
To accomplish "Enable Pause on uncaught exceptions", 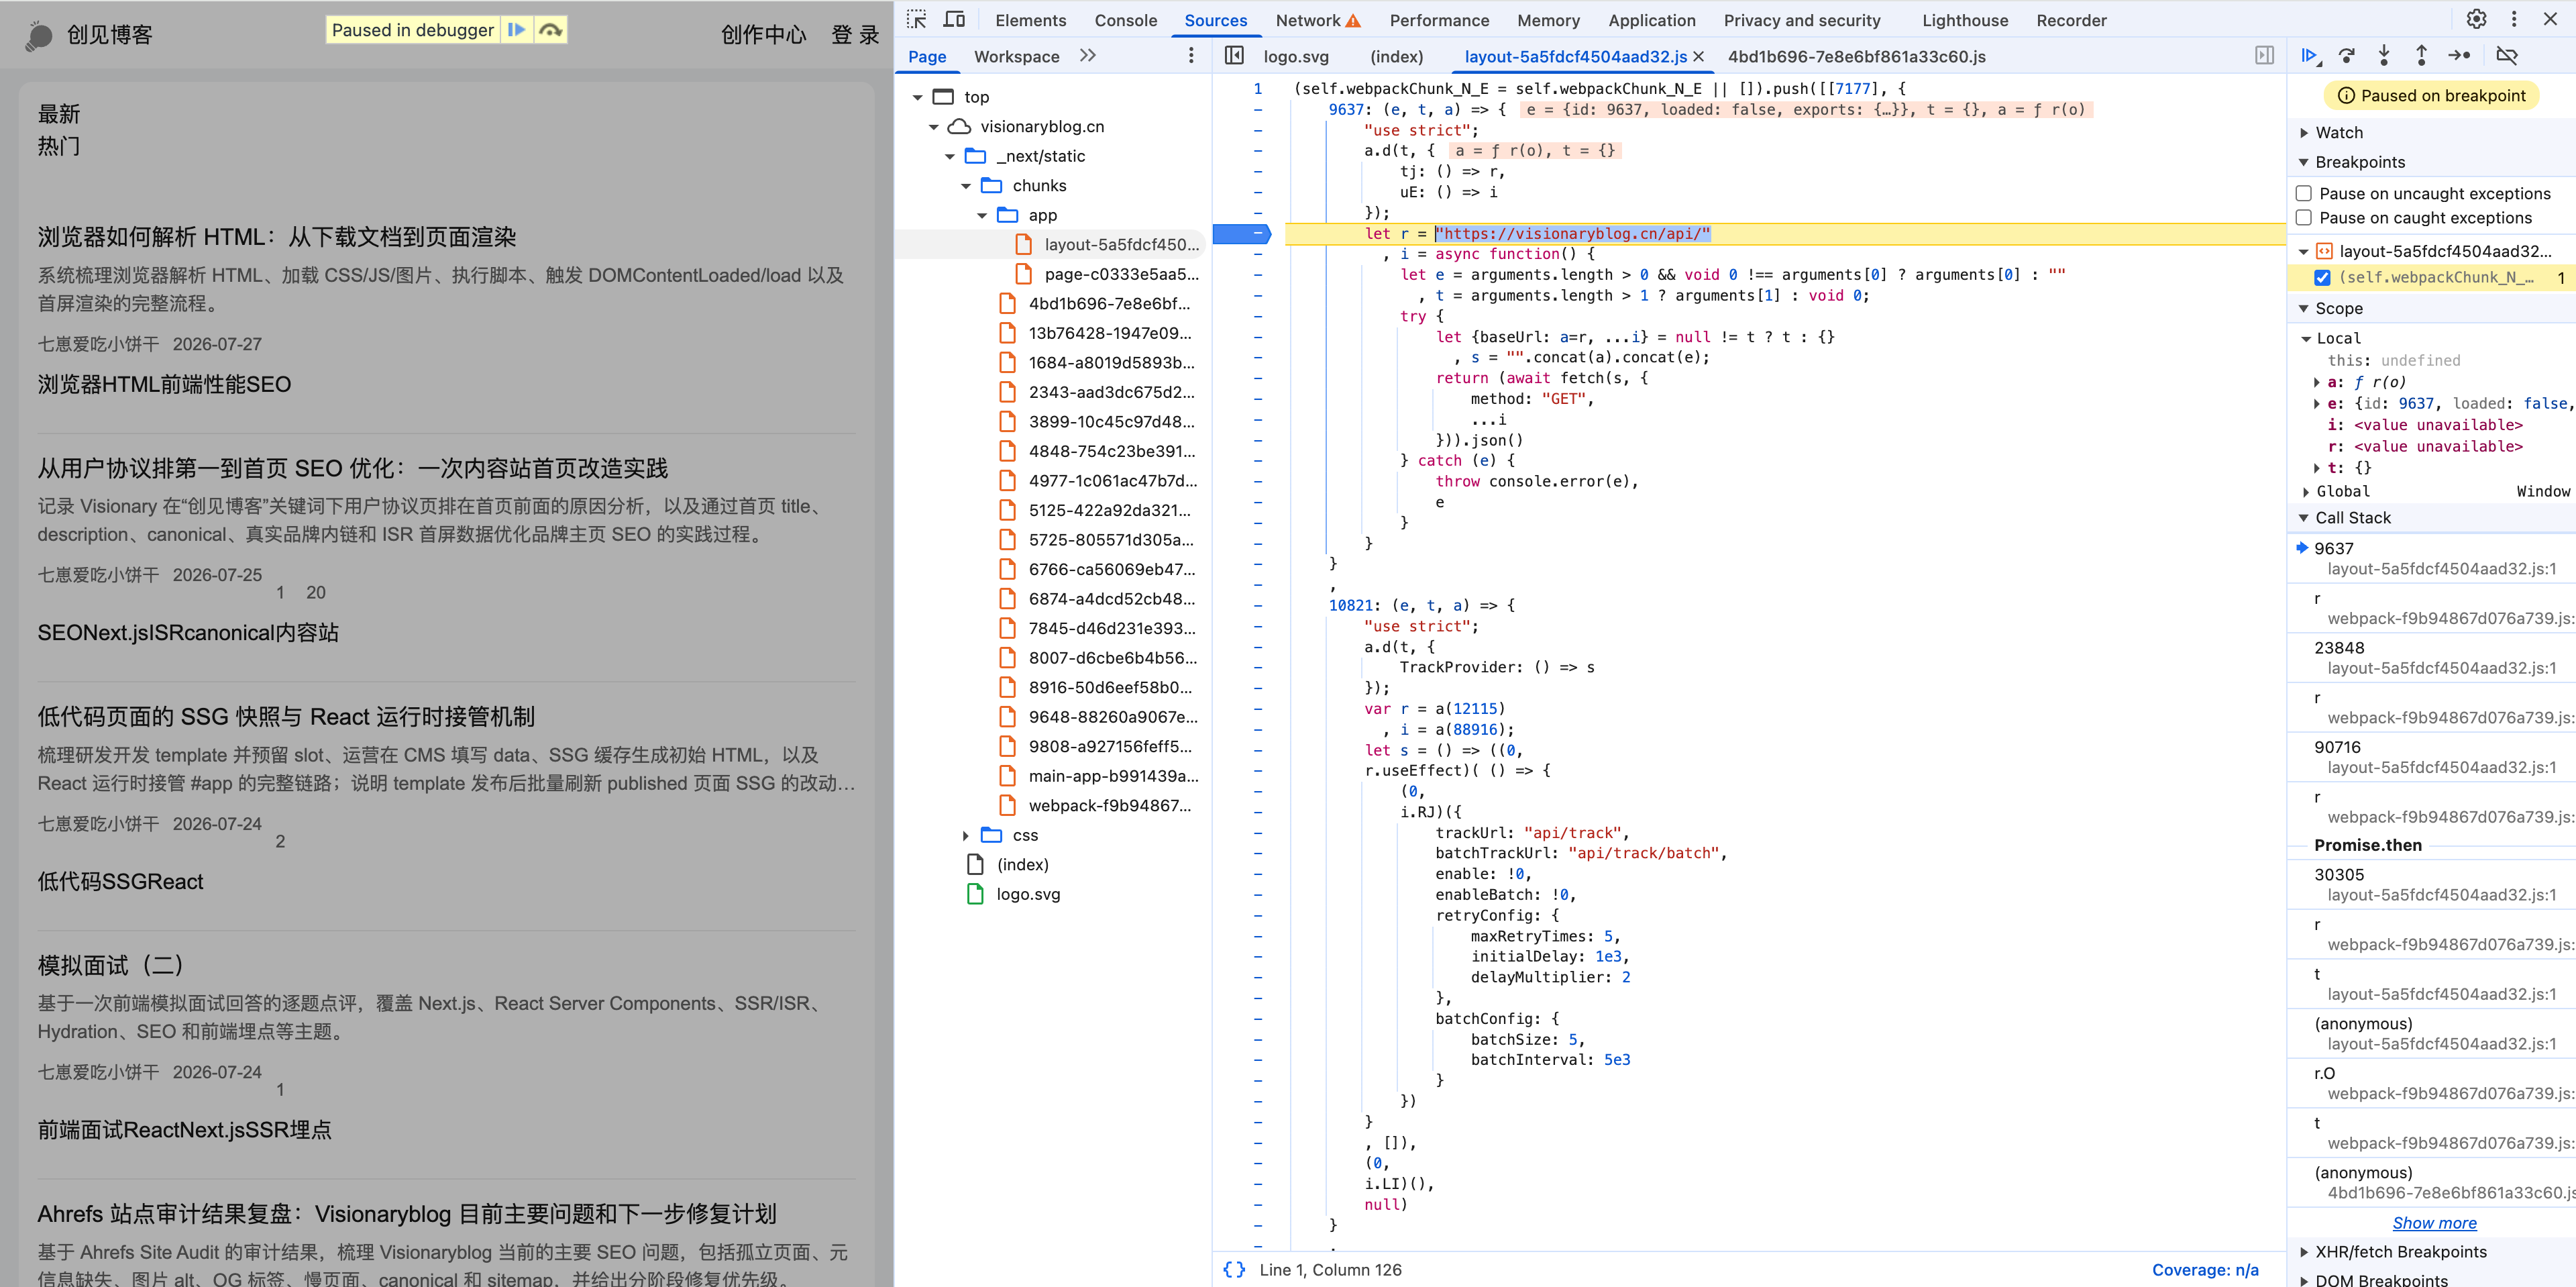I will point(2304,194).
